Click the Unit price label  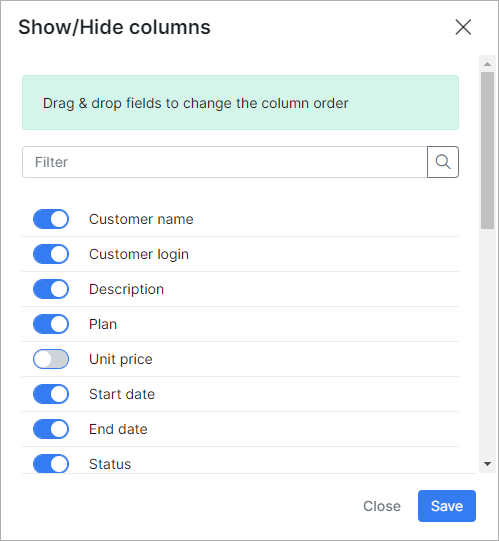(121, 359)
